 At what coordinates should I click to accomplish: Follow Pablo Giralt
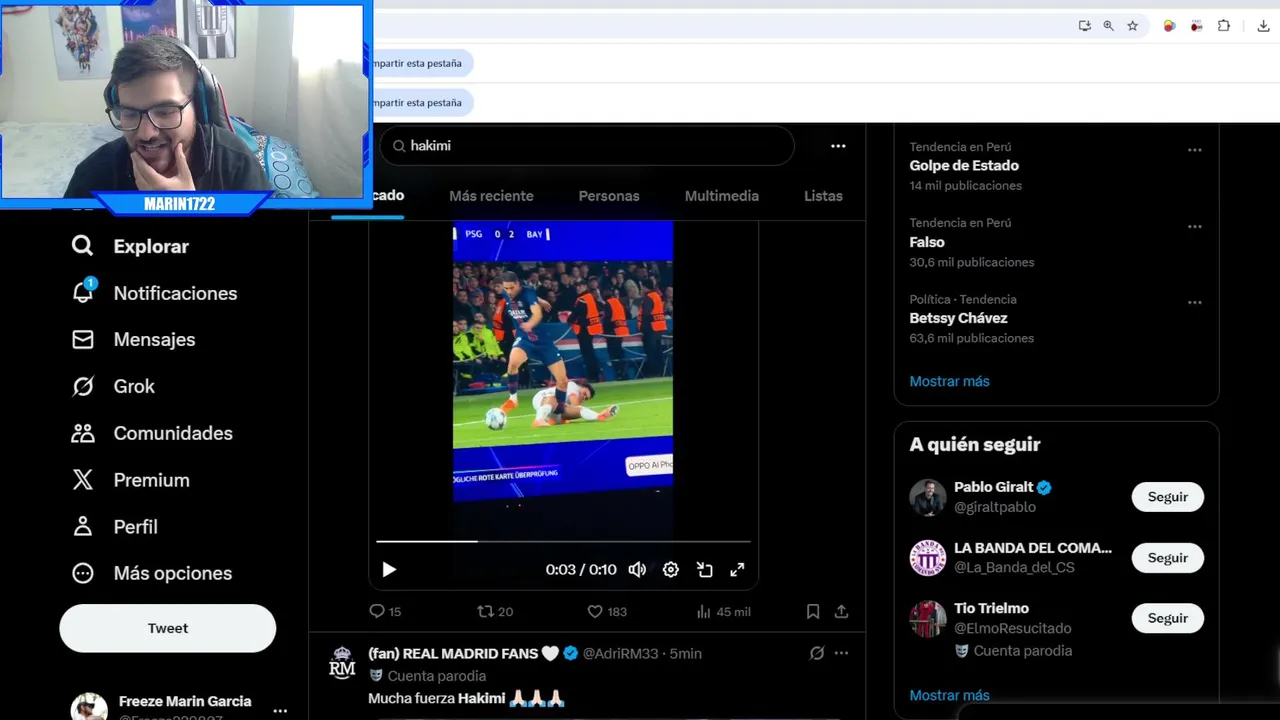[1167, 497]
